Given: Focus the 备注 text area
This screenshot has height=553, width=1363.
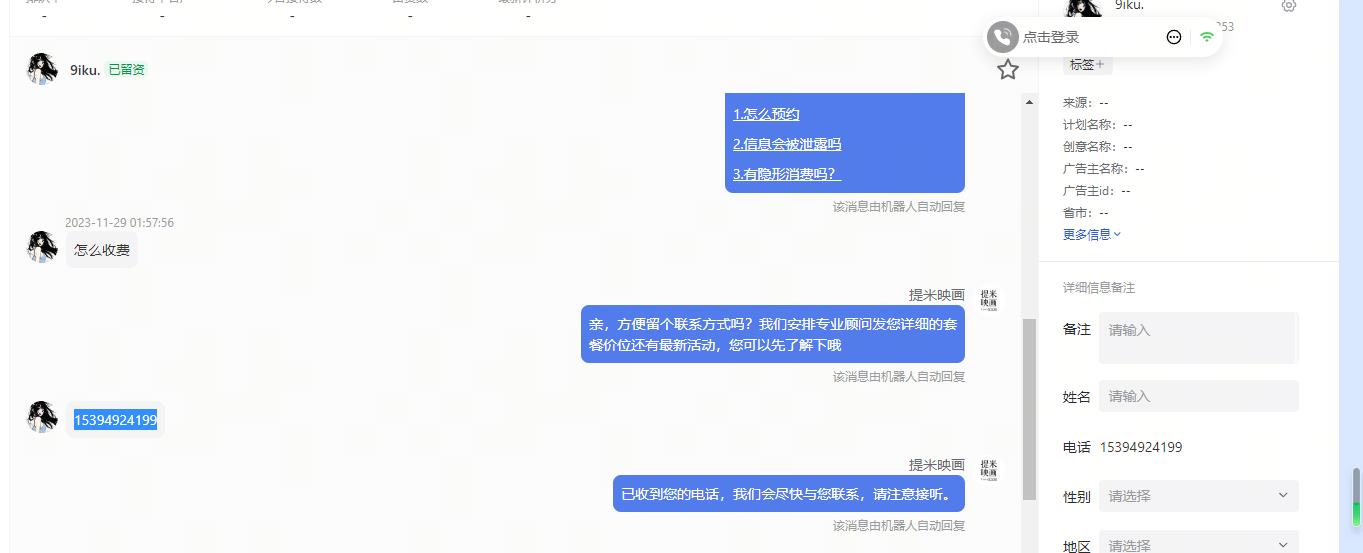Looking at the screenshot, I should tap(1198, 338).
